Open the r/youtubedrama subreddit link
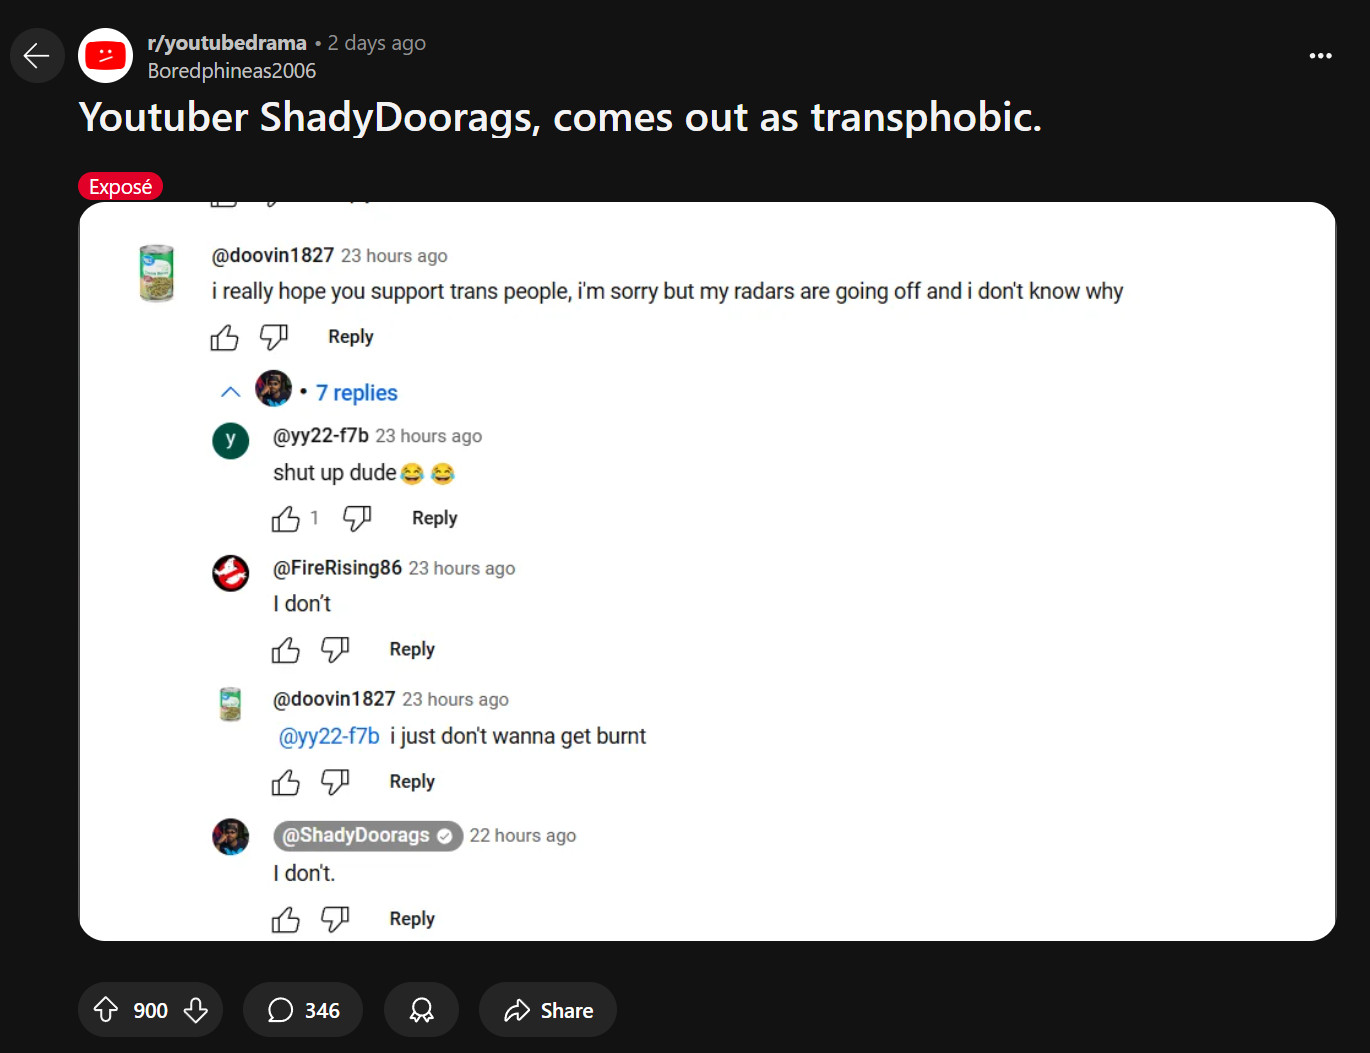1370x1053 pixels. tap(227, 43)
